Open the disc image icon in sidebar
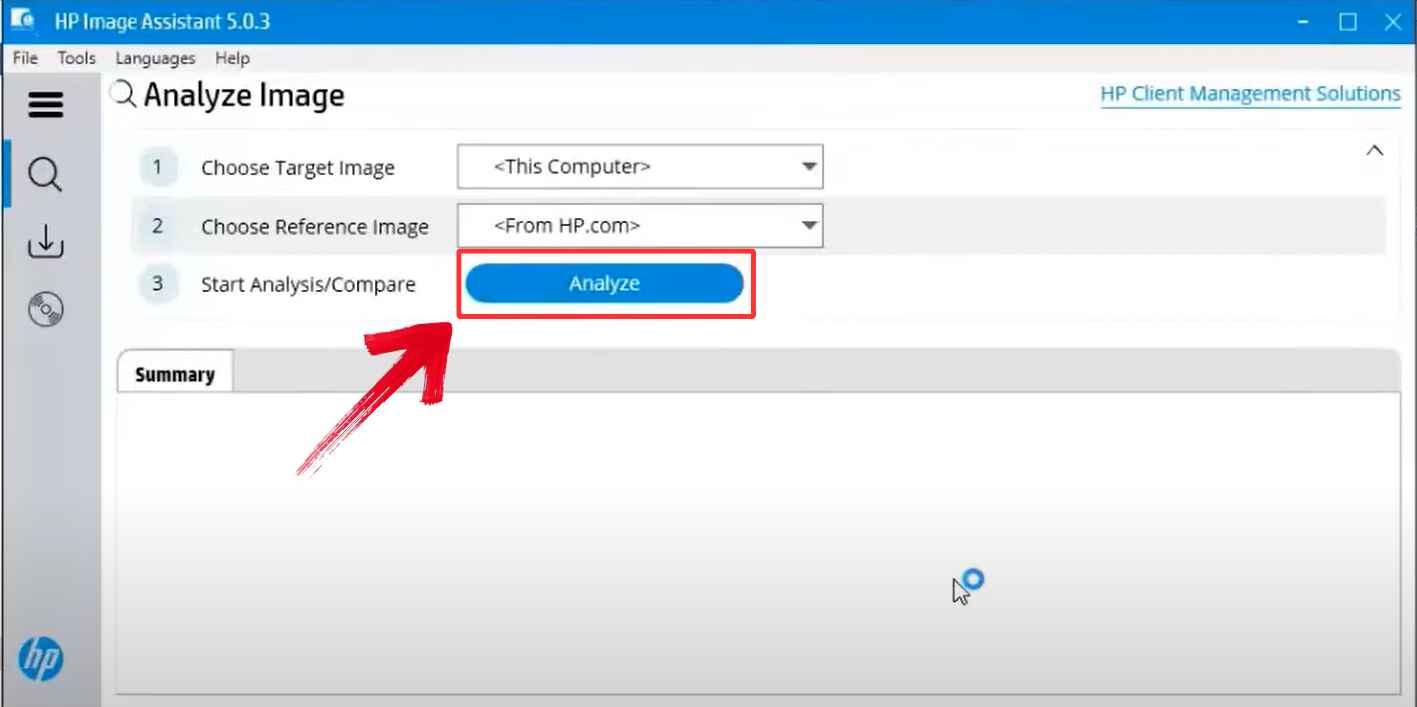Screen dimensions: 1417x707 pyautogui.click(x=46, y=310)
